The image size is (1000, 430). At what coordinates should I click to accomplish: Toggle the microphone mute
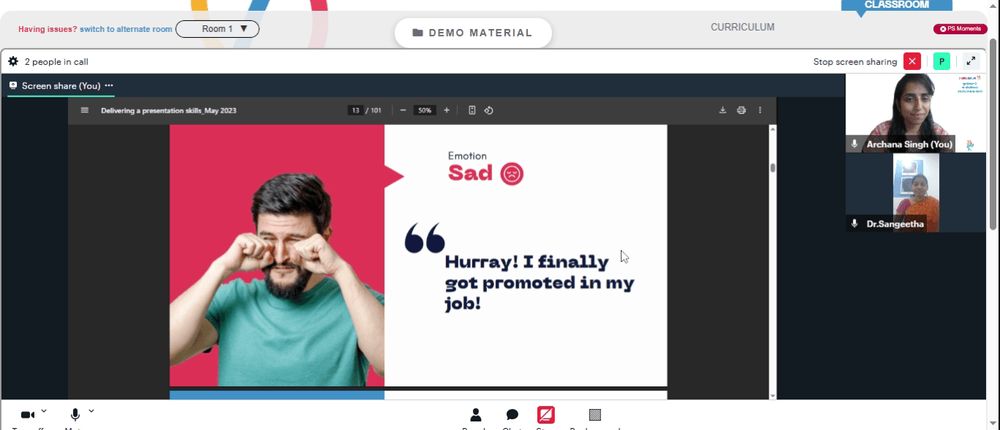75,415
